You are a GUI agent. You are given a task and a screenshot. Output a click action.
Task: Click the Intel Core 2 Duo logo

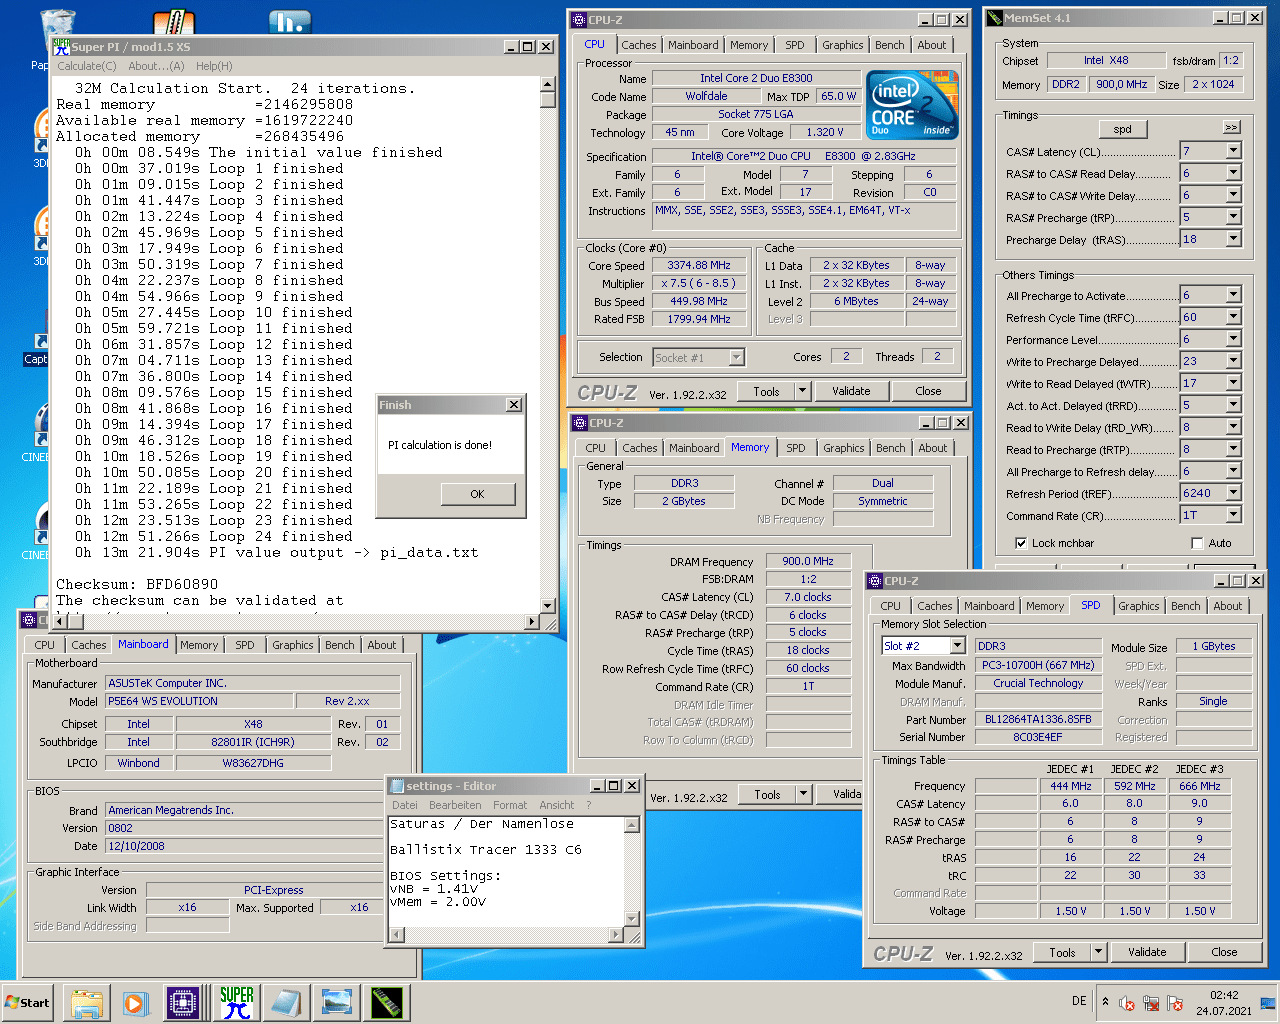(911, 104)
